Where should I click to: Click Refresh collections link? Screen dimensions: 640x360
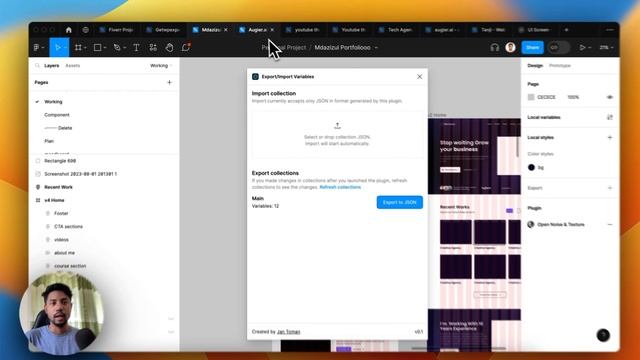point(340,187)
